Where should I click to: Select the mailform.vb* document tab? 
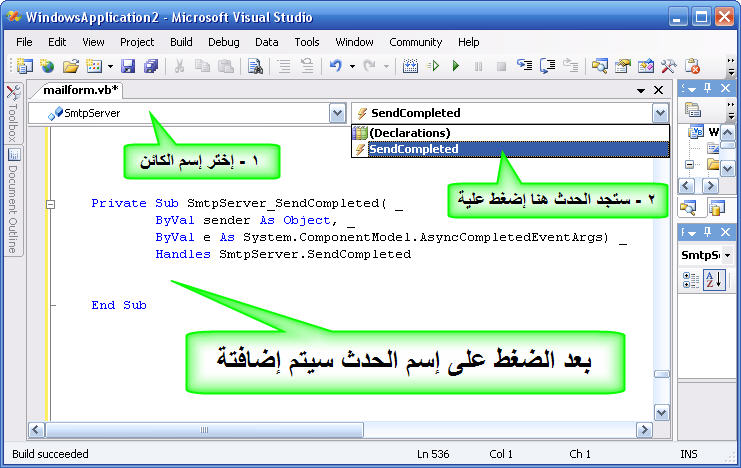click(82, 90)
